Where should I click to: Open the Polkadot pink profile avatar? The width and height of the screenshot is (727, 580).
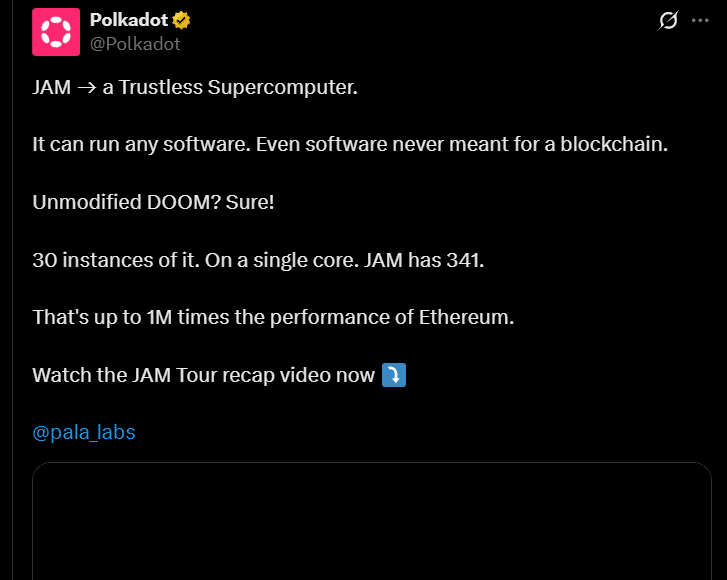coord(56,32)
